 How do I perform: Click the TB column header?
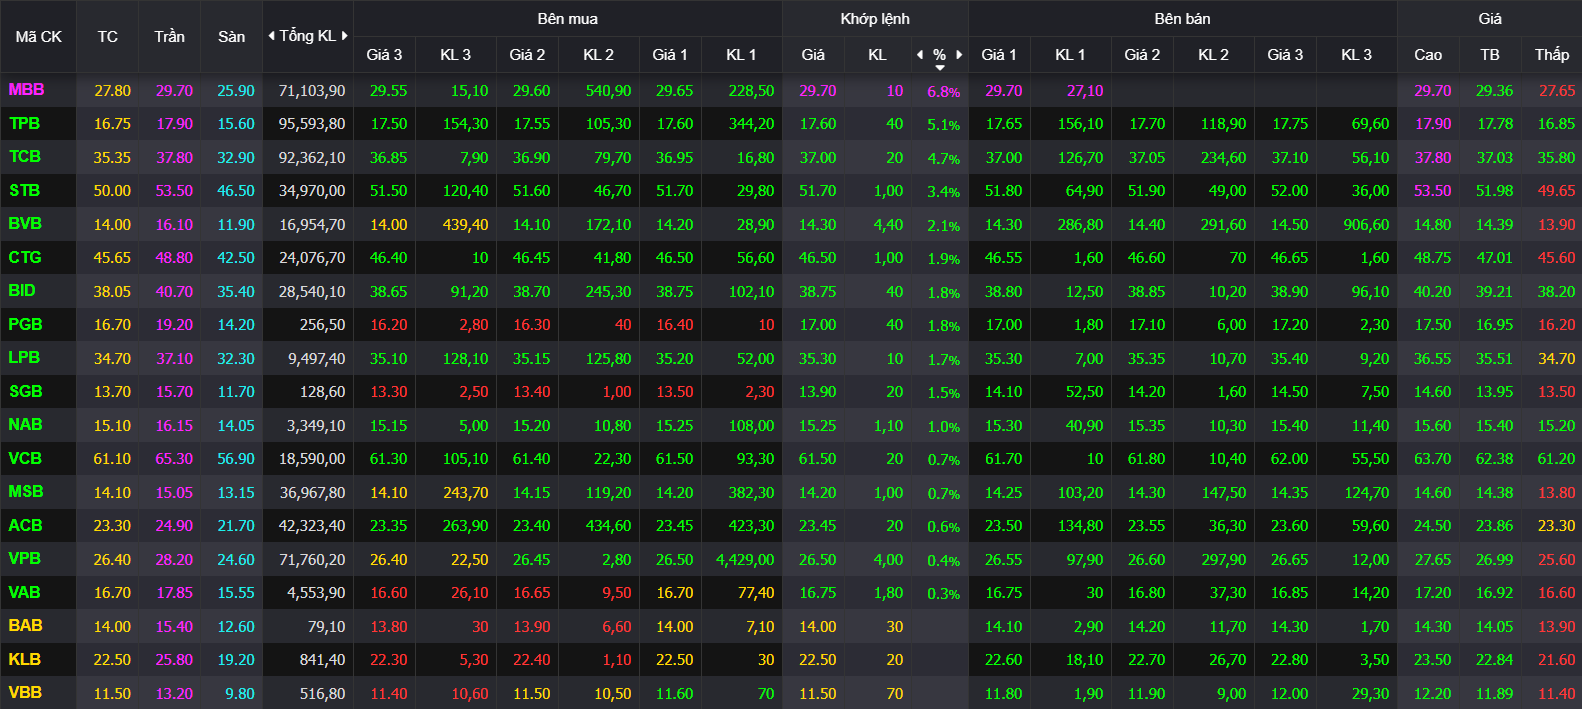point(1490,55)
